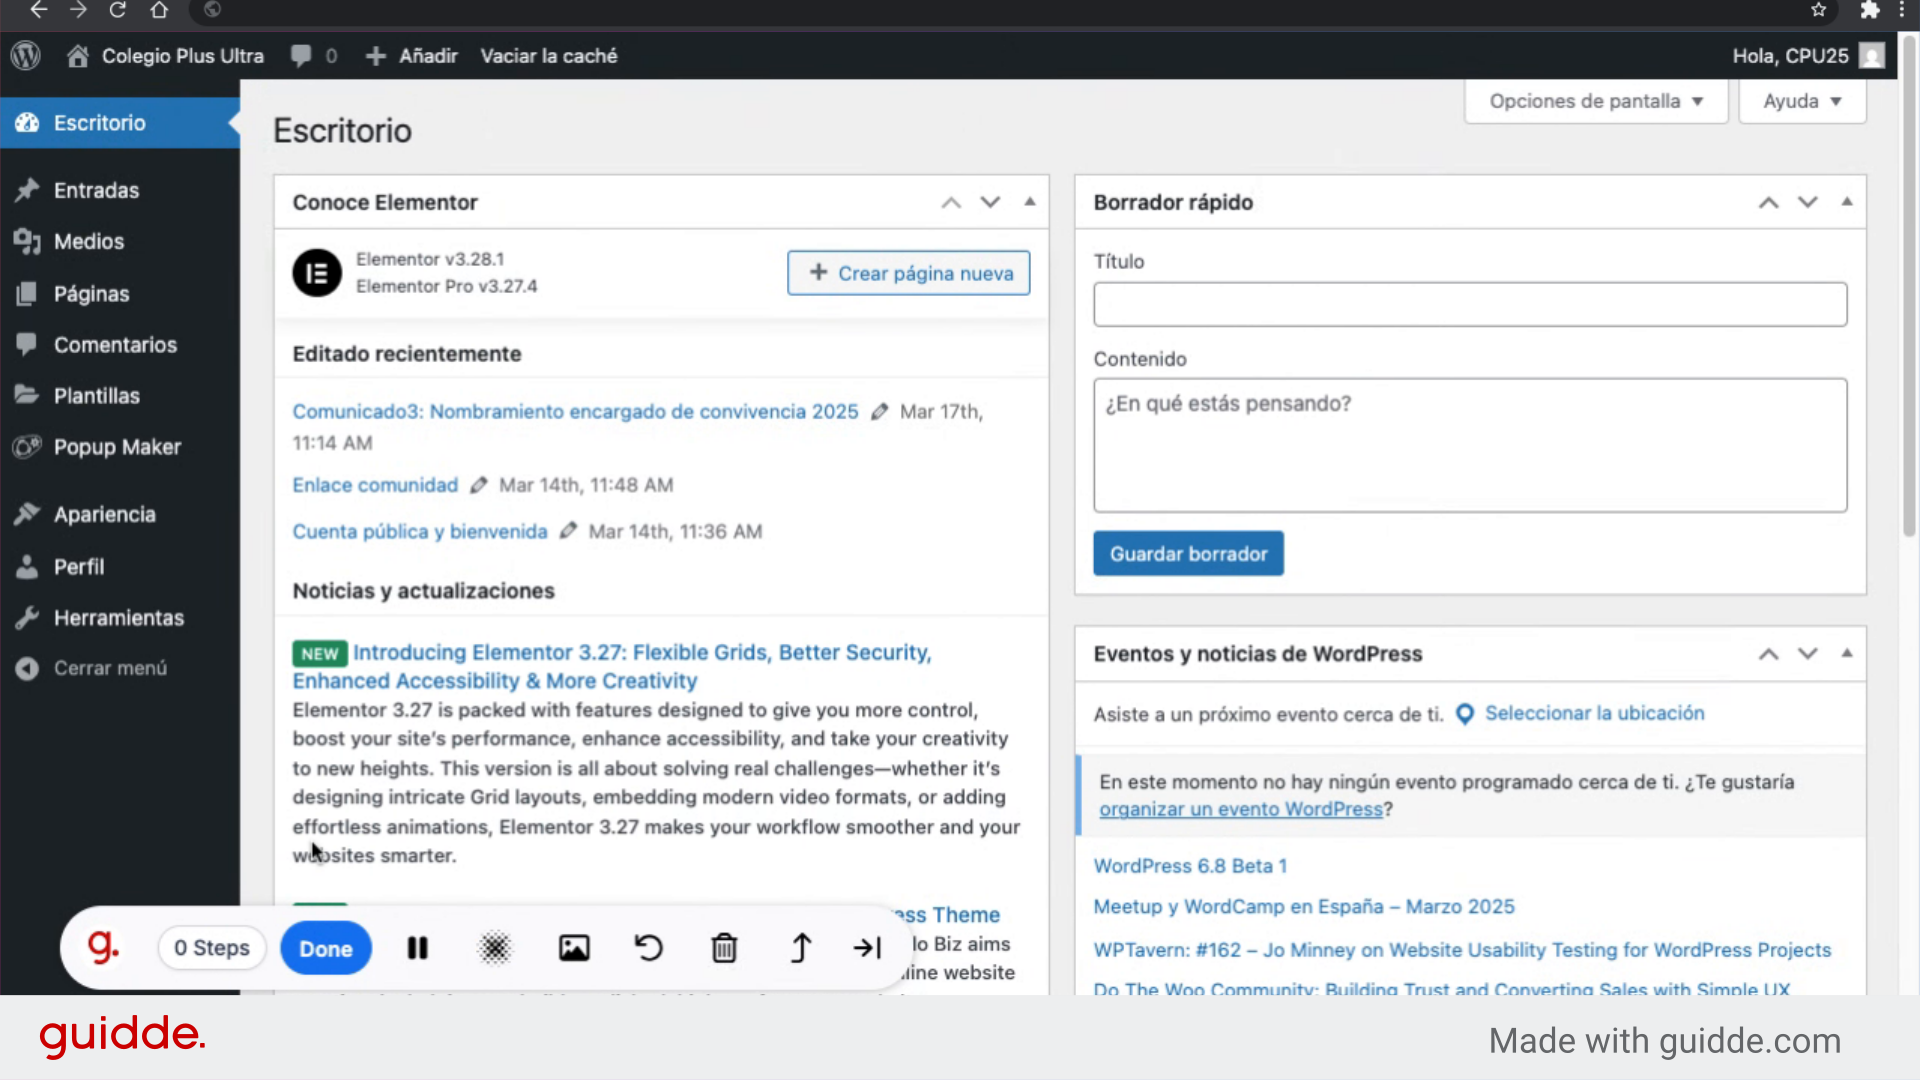Open the comments bubble in admin bar

tap(313, 56)
